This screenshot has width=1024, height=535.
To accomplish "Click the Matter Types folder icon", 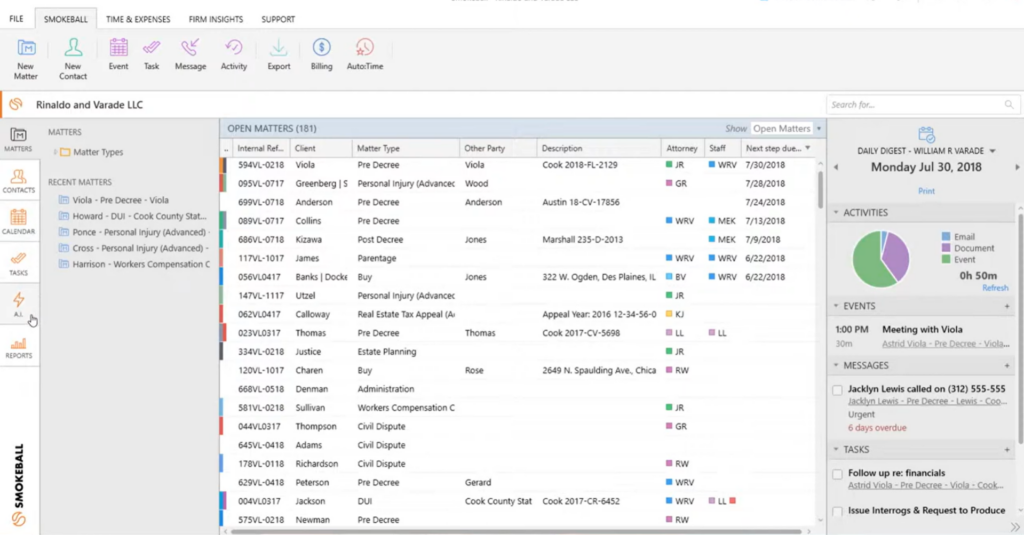I will pos(65,152).
